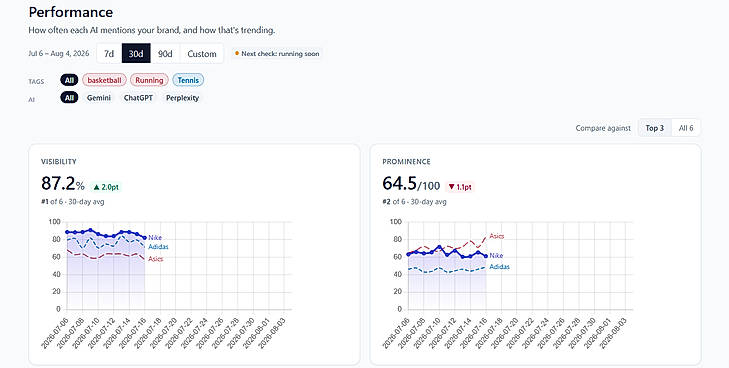Click the Adidas label in Visibility chart
Screen dimensions: 729x368
click(x=159, y=247)
